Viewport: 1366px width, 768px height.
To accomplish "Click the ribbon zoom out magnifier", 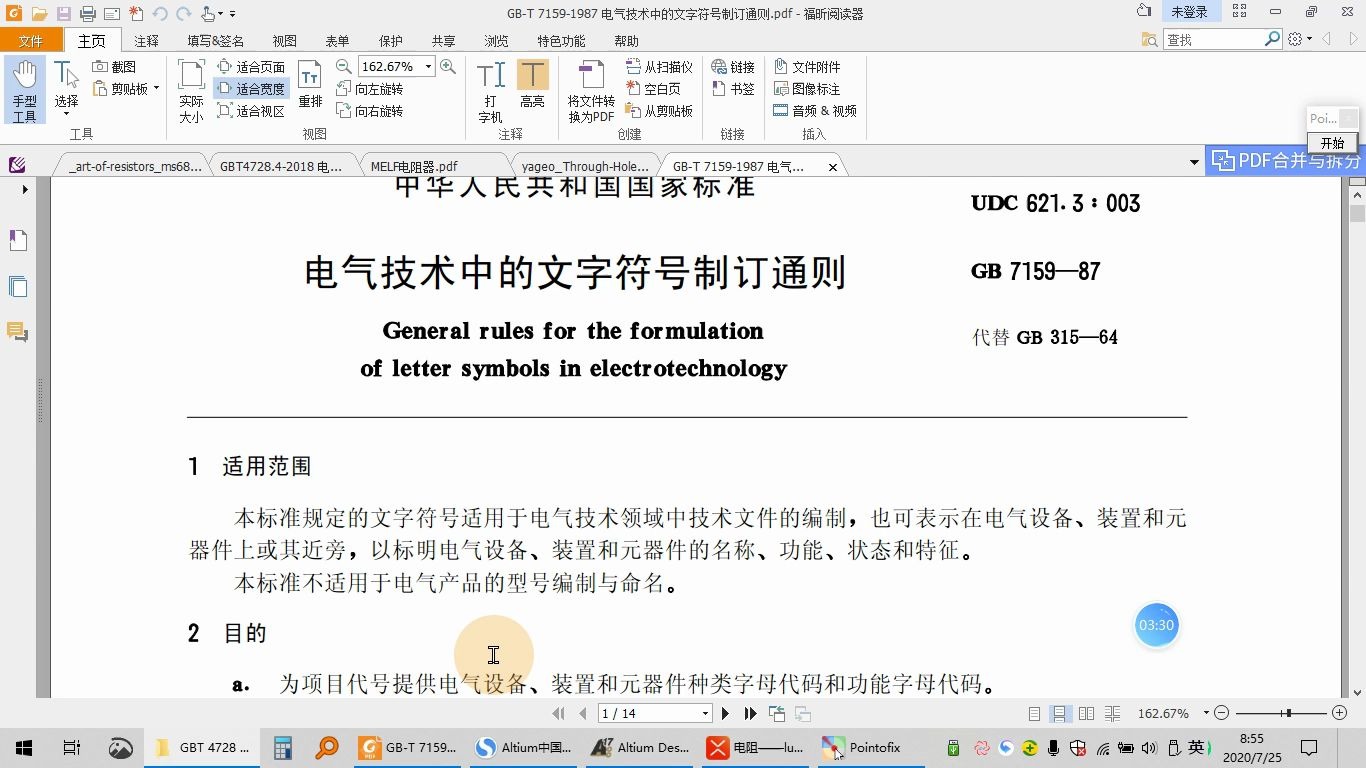I will (x=344, y=66).
